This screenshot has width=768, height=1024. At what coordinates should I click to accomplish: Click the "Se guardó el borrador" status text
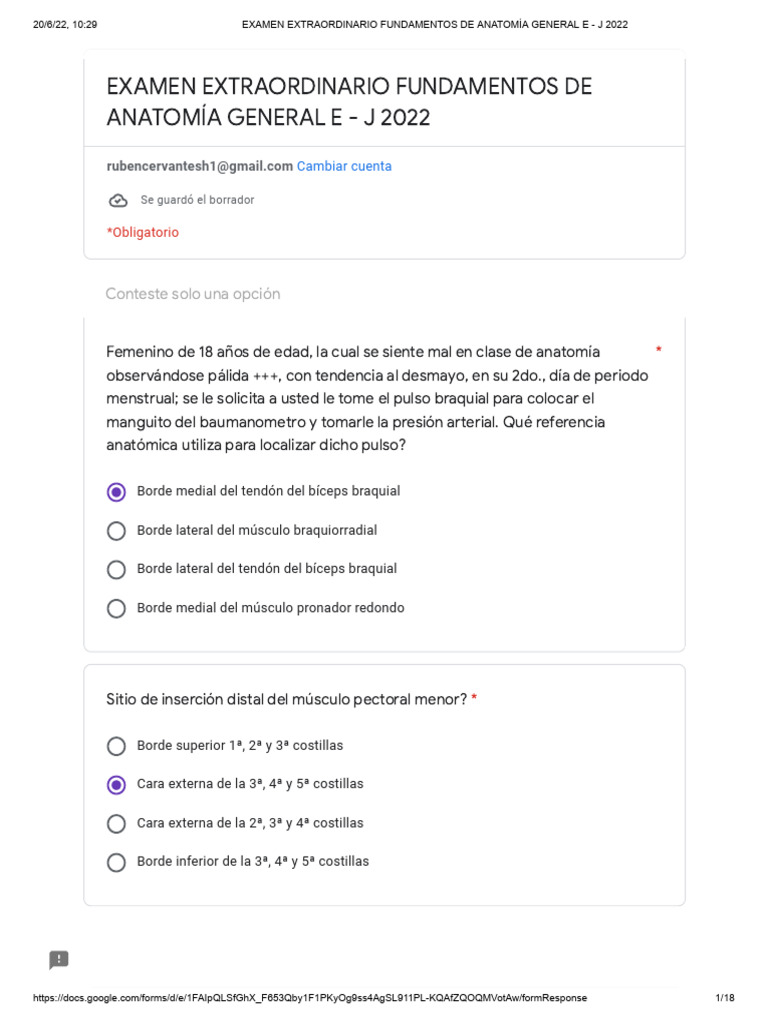click(197, 200)
